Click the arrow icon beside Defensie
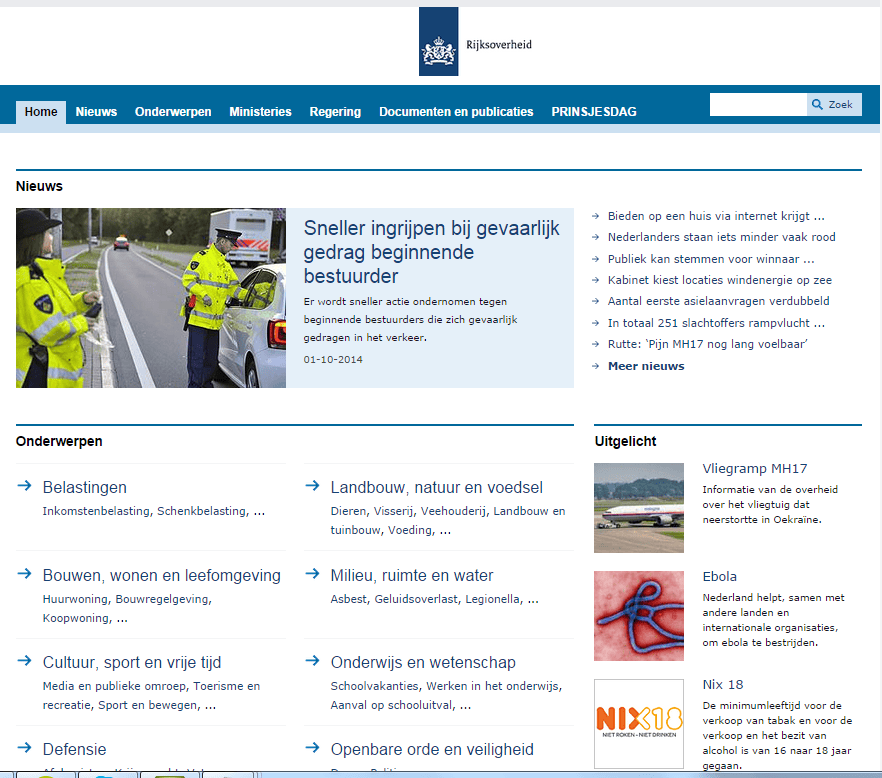 (x=24, y=748)
